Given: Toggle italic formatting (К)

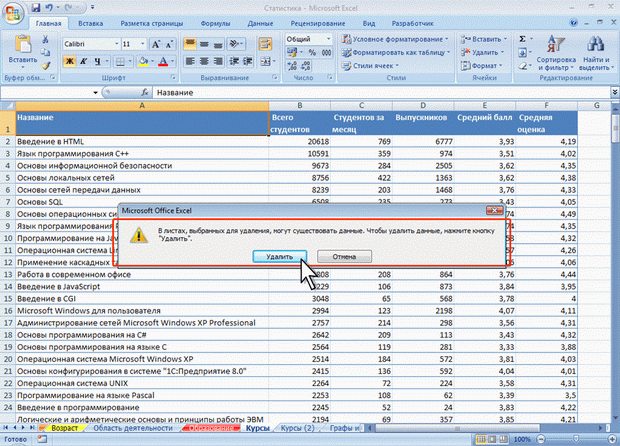Looking at the screenshot, I should pyautogui.click(x=84, y=61).
